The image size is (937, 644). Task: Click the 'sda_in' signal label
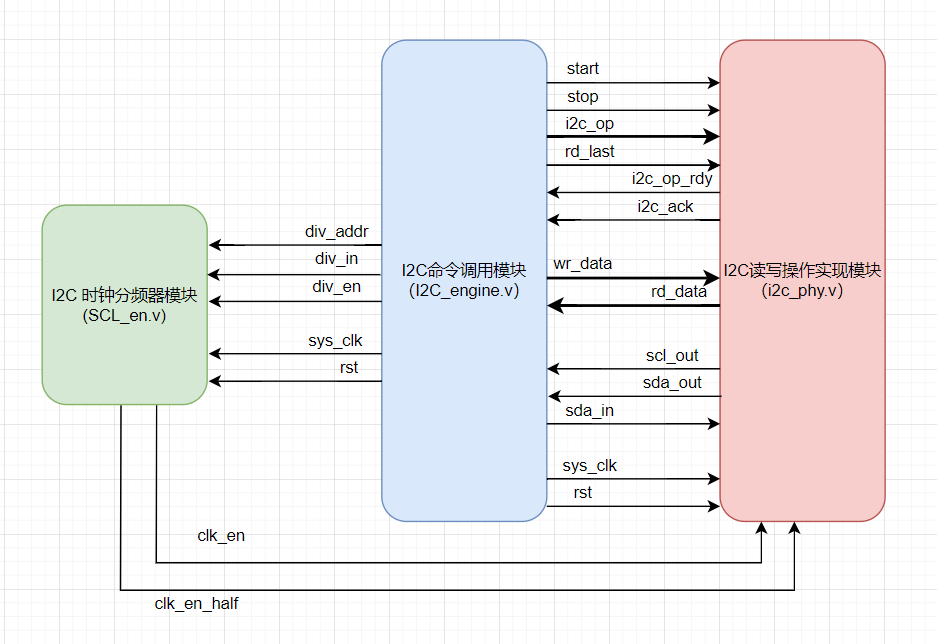click(x=589, y=410)
